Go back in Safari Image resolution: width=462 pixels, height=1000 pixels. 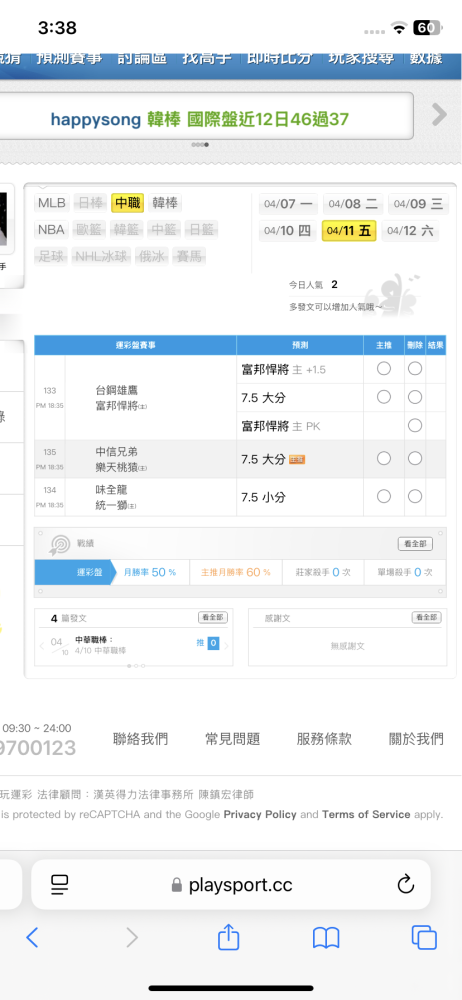(x=33, y=938)
